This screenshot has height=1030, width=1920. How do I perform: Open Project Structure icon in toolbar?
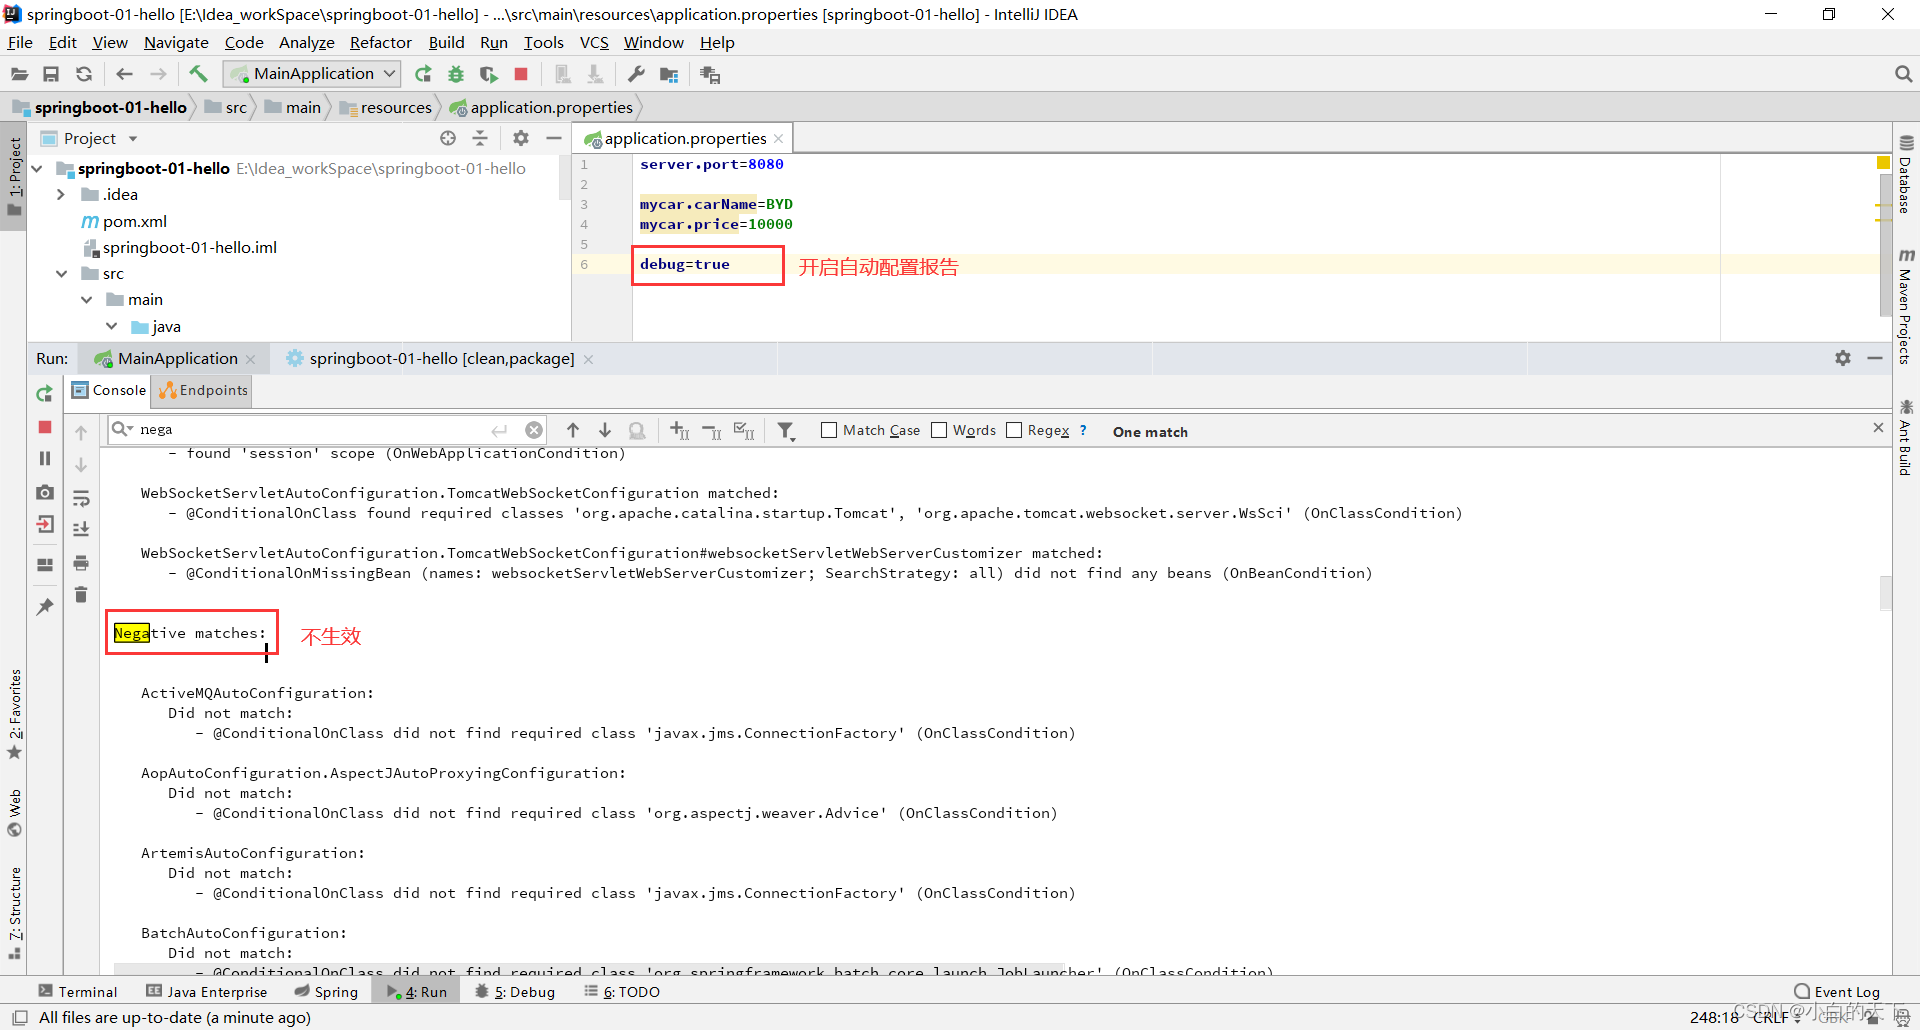pos(669,74)
